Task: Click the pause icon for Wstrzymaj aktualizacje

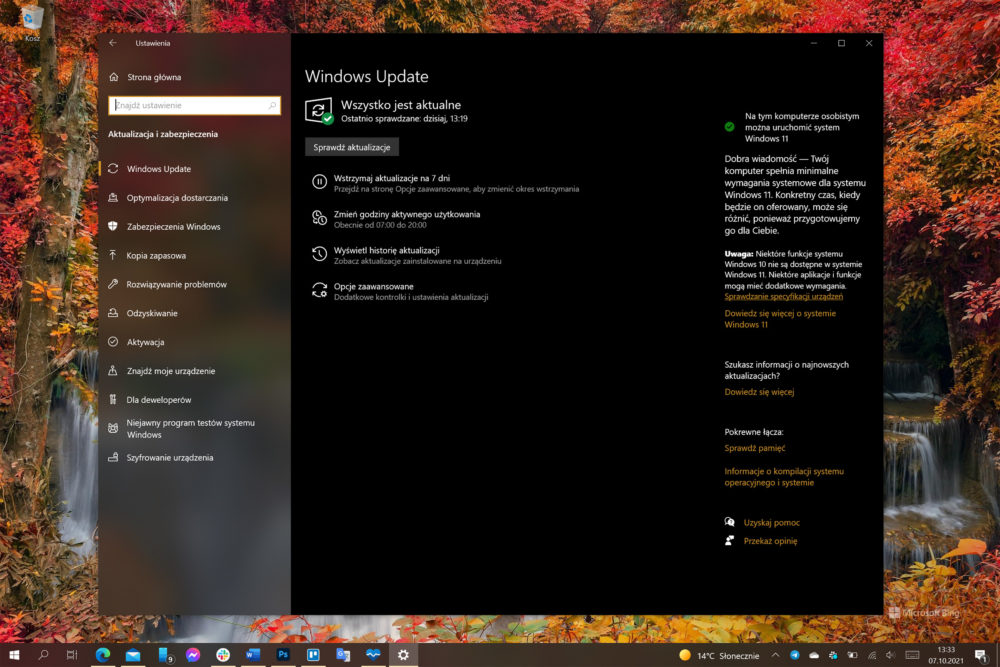Action: pos(319,182)
